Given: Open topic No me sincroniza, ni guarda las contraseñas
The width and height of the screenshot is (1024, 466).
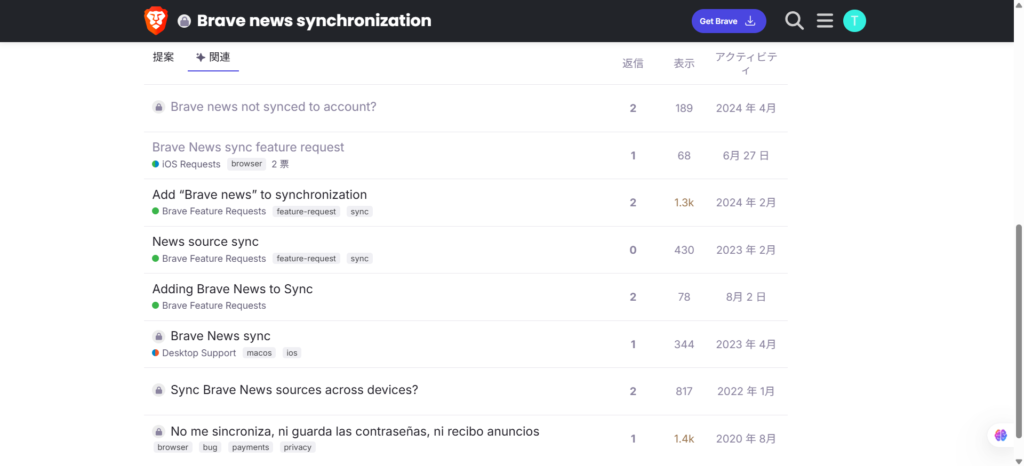Looking at the screenshot, I should click(x=355, y=431).
